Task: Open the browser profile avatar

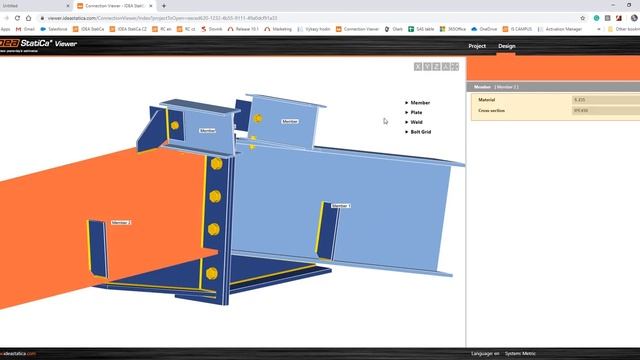Action: [634, 18]
